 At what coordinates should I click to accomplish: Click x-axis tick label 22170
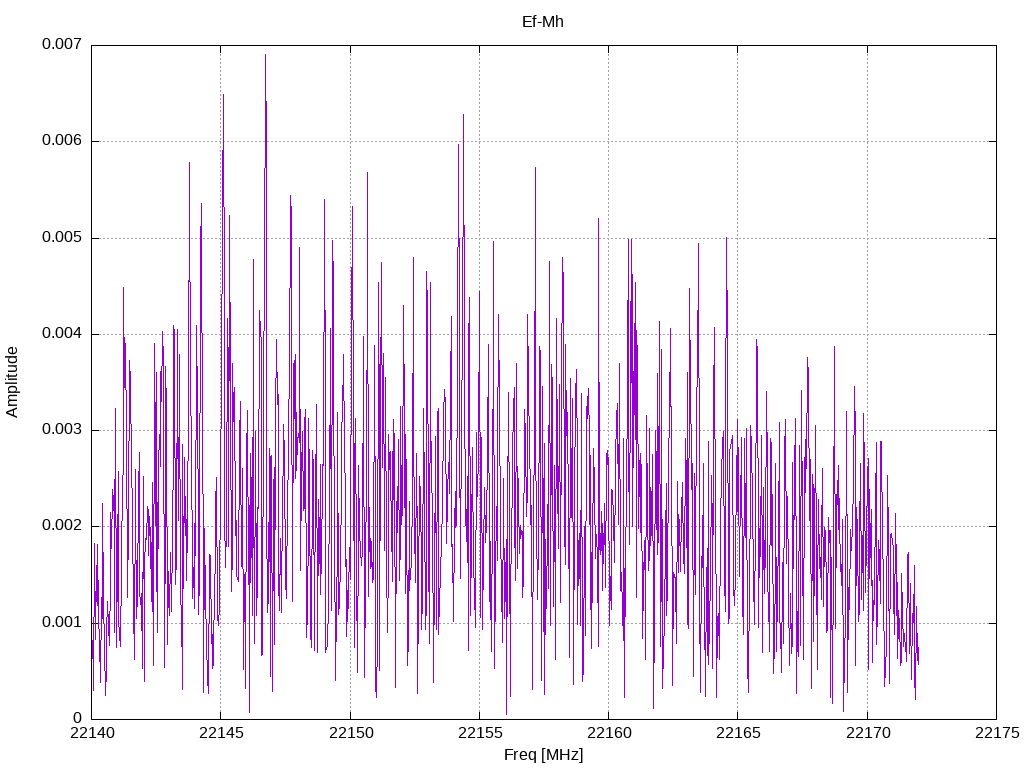pos(868,733)
